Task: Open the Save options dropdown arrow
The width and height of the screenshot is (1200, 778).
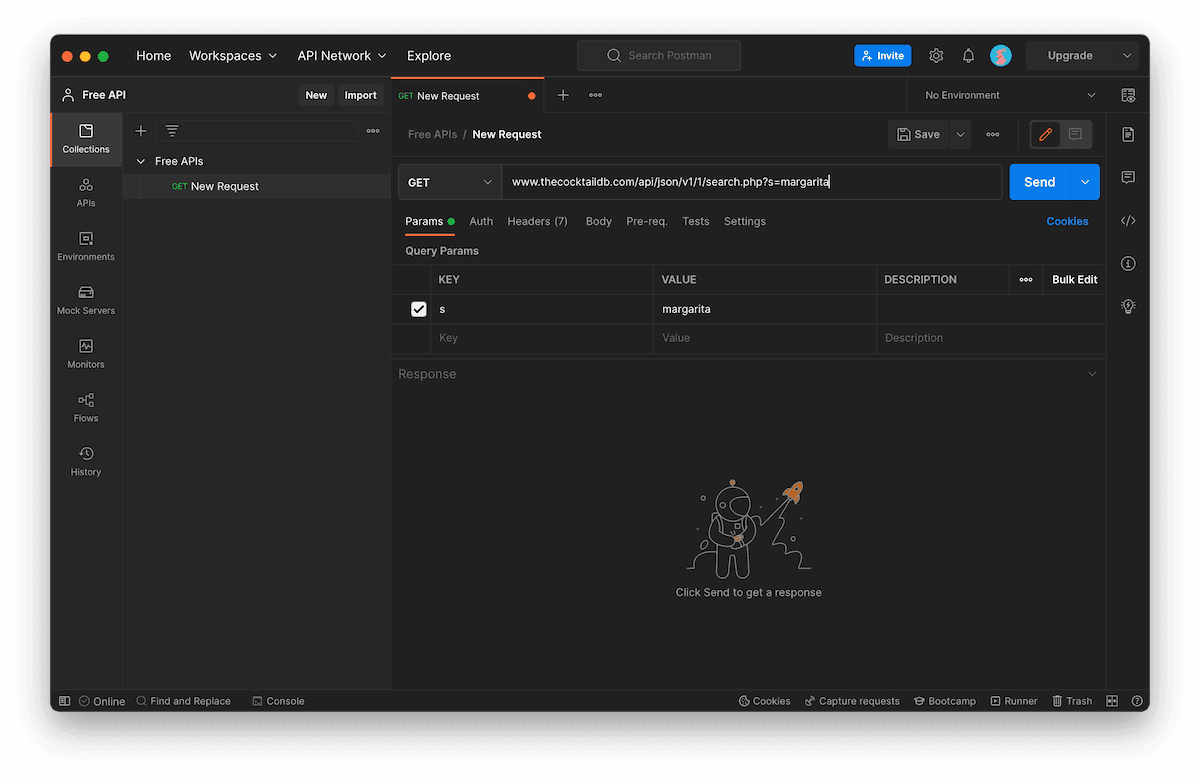Action: pyautogui.click(x=960, y=134)
